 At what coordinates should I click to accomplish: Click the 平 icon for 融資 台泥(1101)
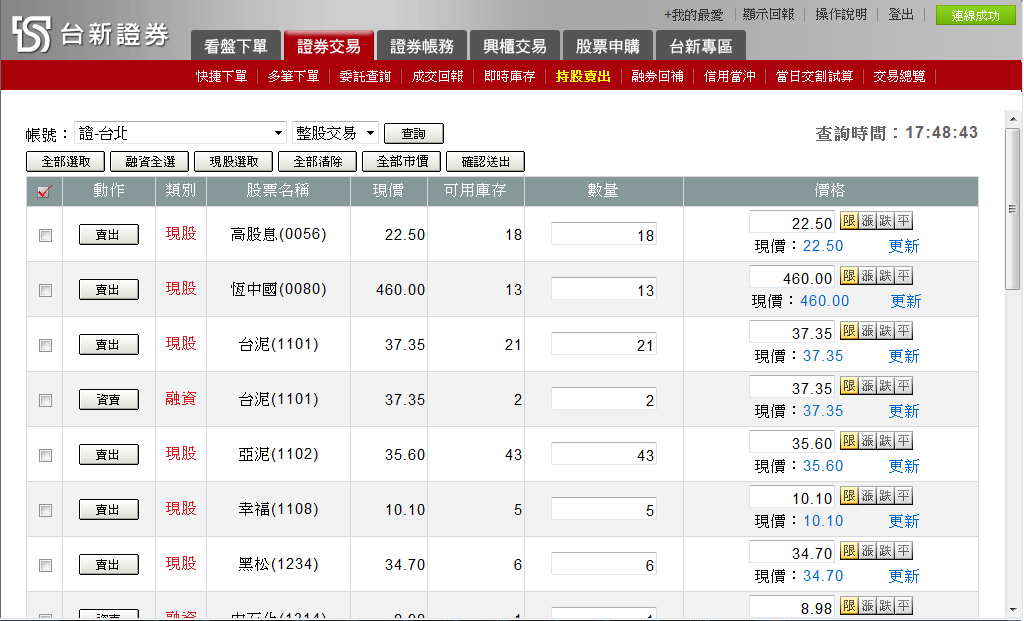coord(903,387)
